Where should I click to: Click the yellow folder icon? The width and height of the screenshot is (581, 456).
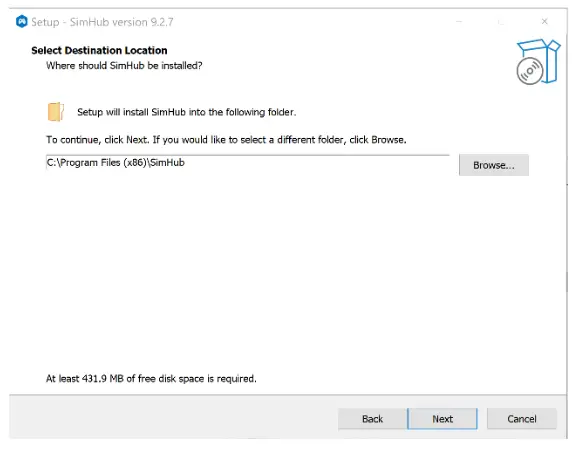(x=56, y=111)
